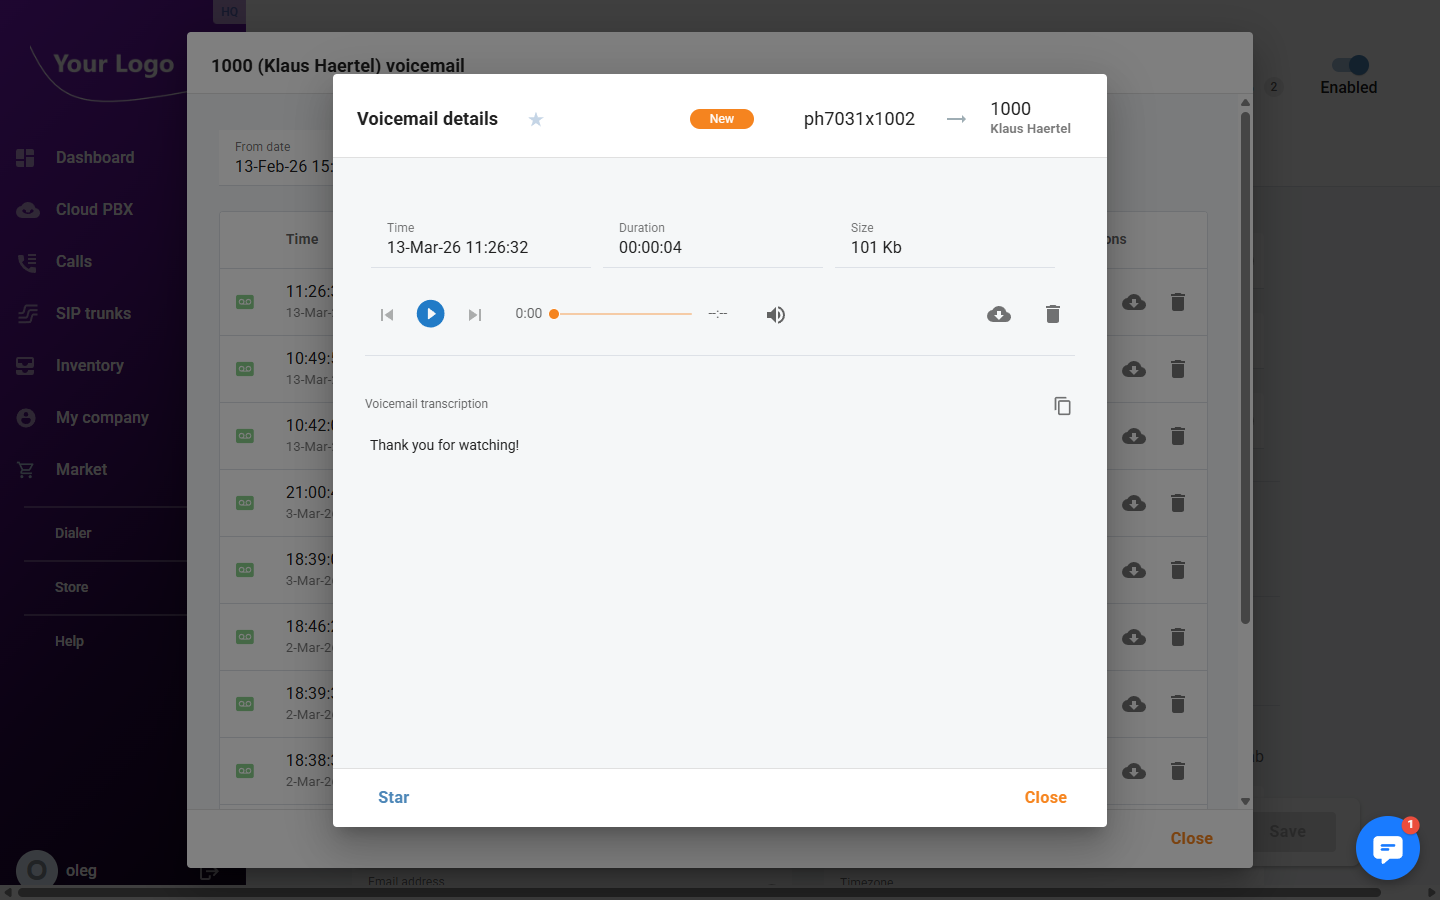The image size is (1440, 900).
Task: Mute the voicemail player volume
Action: pos(776,314)
